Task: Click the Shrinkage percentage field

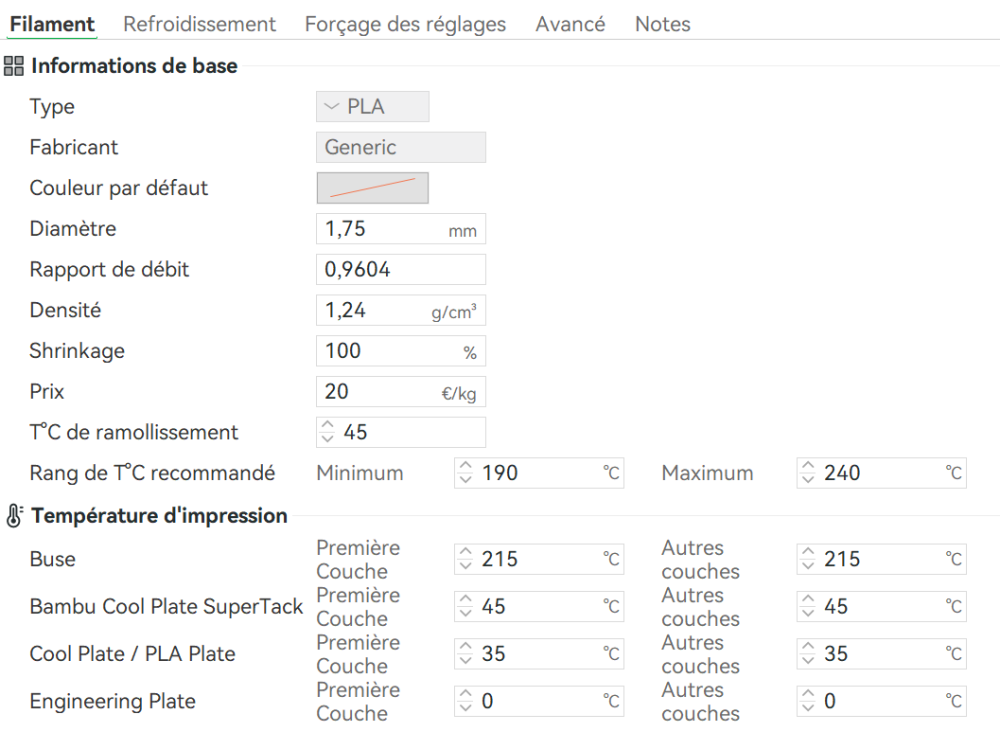Action: 385,351
